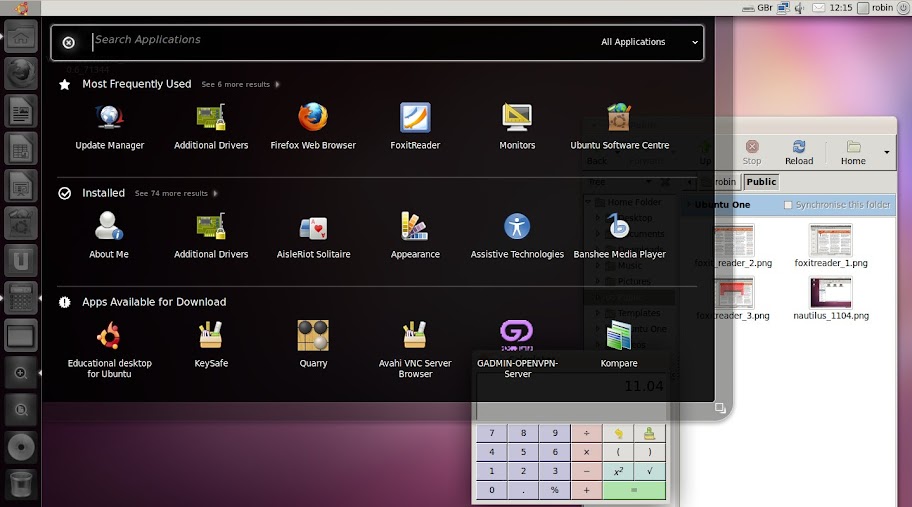Start AisleRiot Solitaire
The width and height of the screenshot is (912, 507).
coord(314,235)
